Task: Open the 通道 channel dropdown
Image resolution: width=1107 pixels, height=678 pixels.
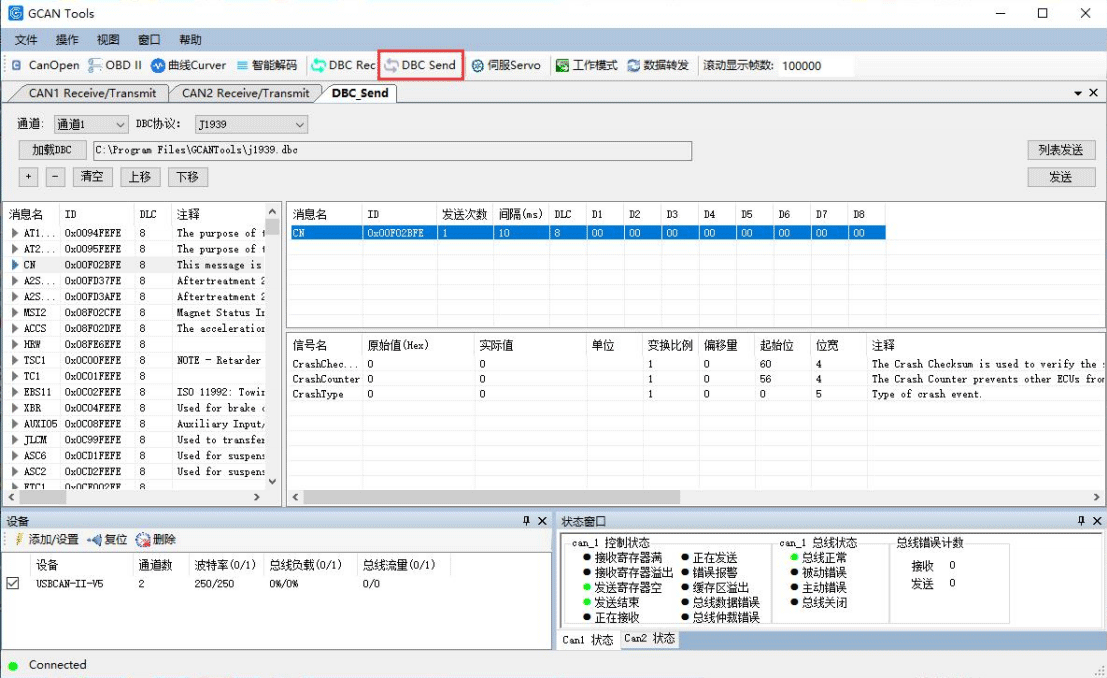Action: (x=91, y=125)
